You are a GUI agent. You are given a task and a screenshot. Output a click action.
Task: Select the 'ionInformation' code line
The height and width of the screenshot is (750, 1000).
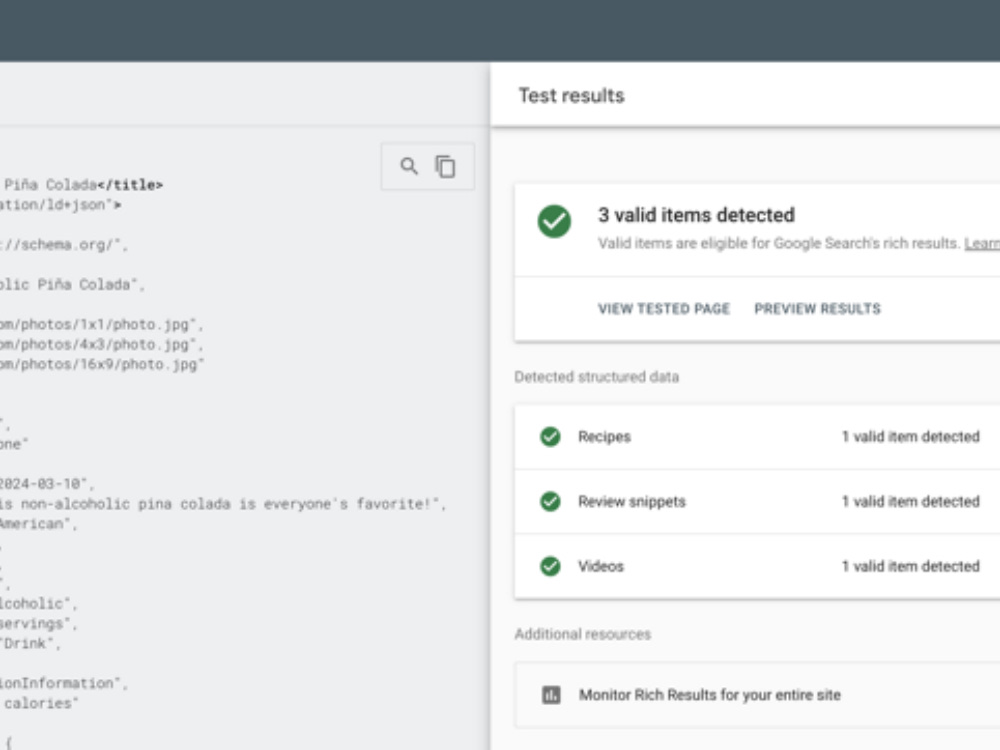[x=64, y=683]
